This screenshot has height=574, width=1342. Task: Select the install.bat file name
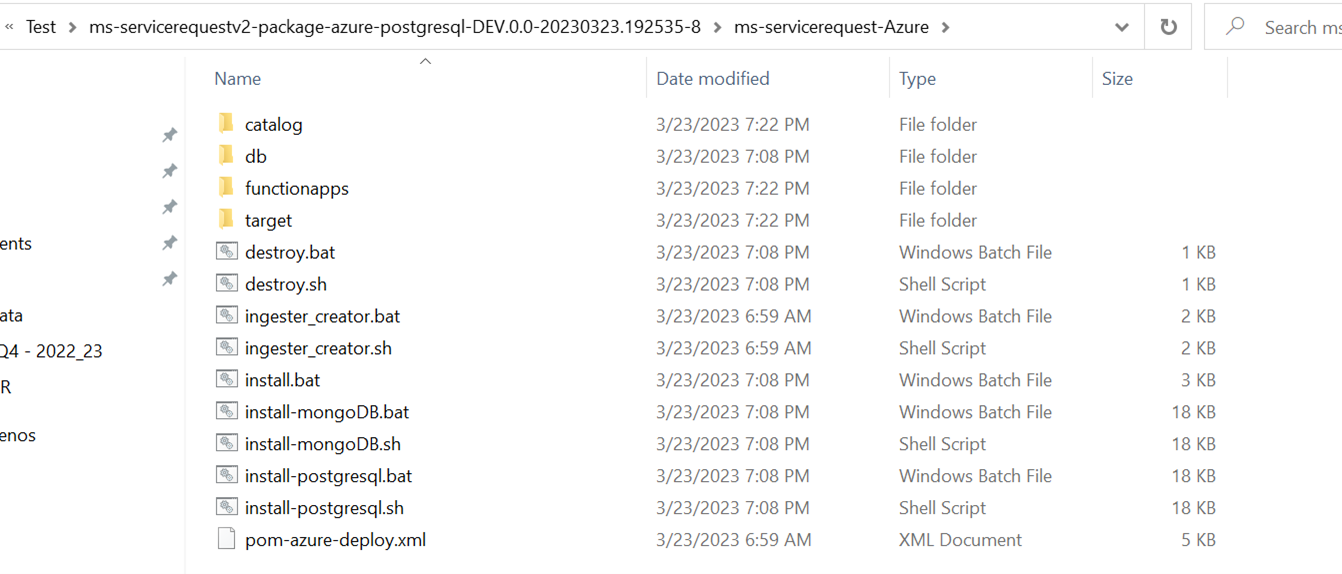(282, 380)
